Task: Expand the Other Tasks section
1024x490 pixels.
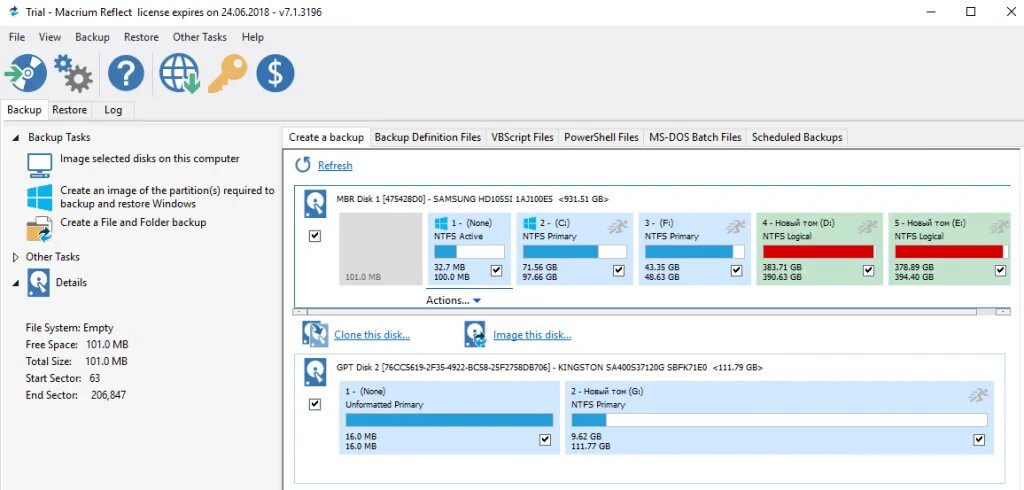Action: 16,257
